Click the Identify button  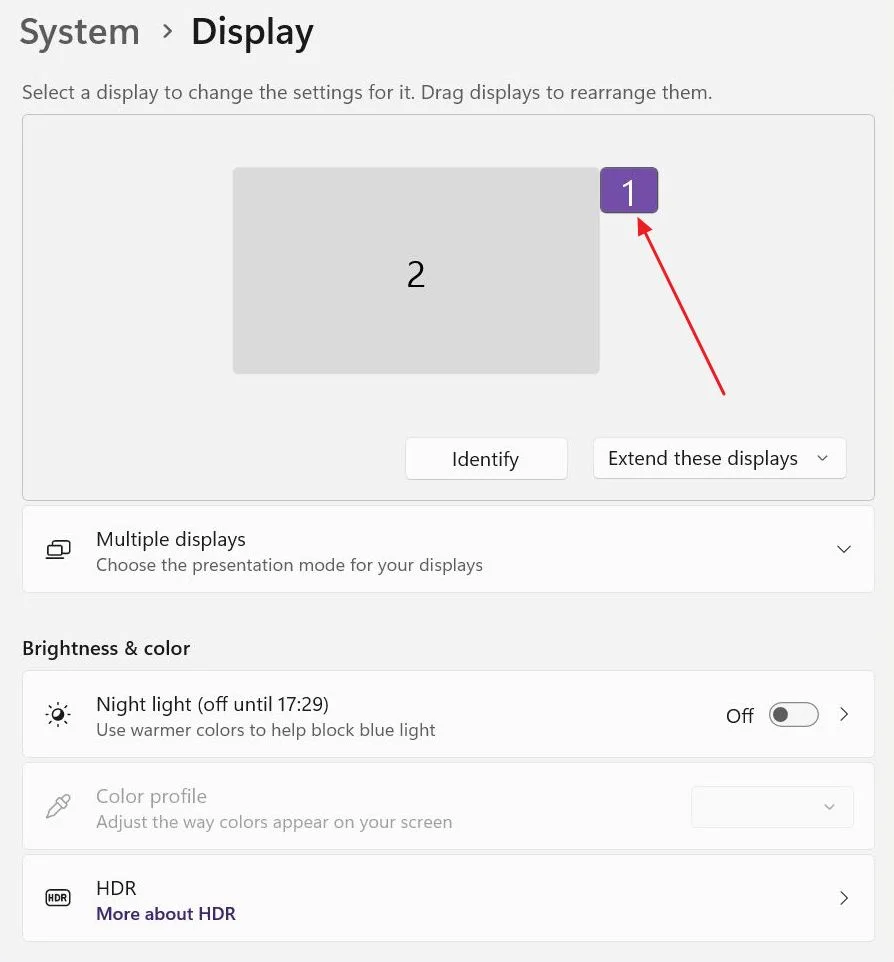tap(486, 458)
